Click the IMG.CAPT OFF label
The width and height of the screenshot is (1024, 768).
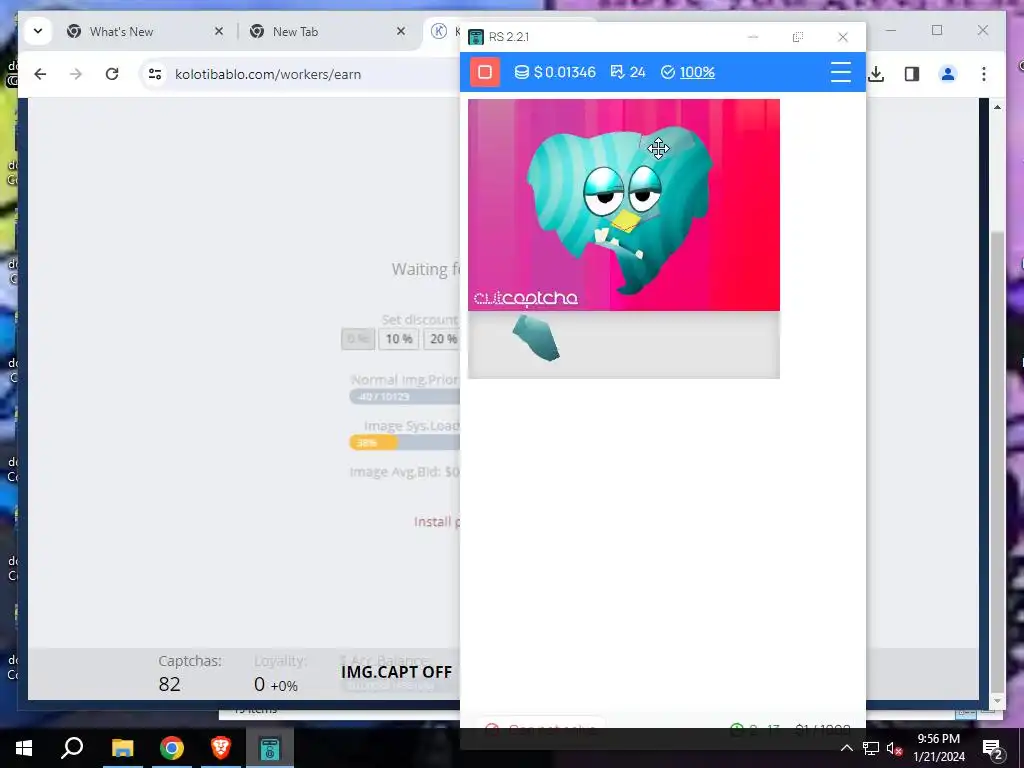[x=396, y=672]
